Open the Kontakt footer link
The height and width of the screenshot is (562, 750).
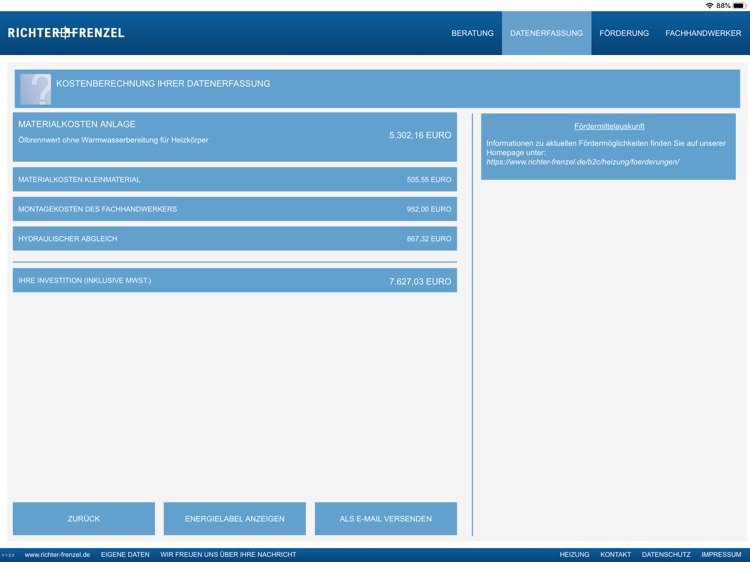(x=616, y=554)
